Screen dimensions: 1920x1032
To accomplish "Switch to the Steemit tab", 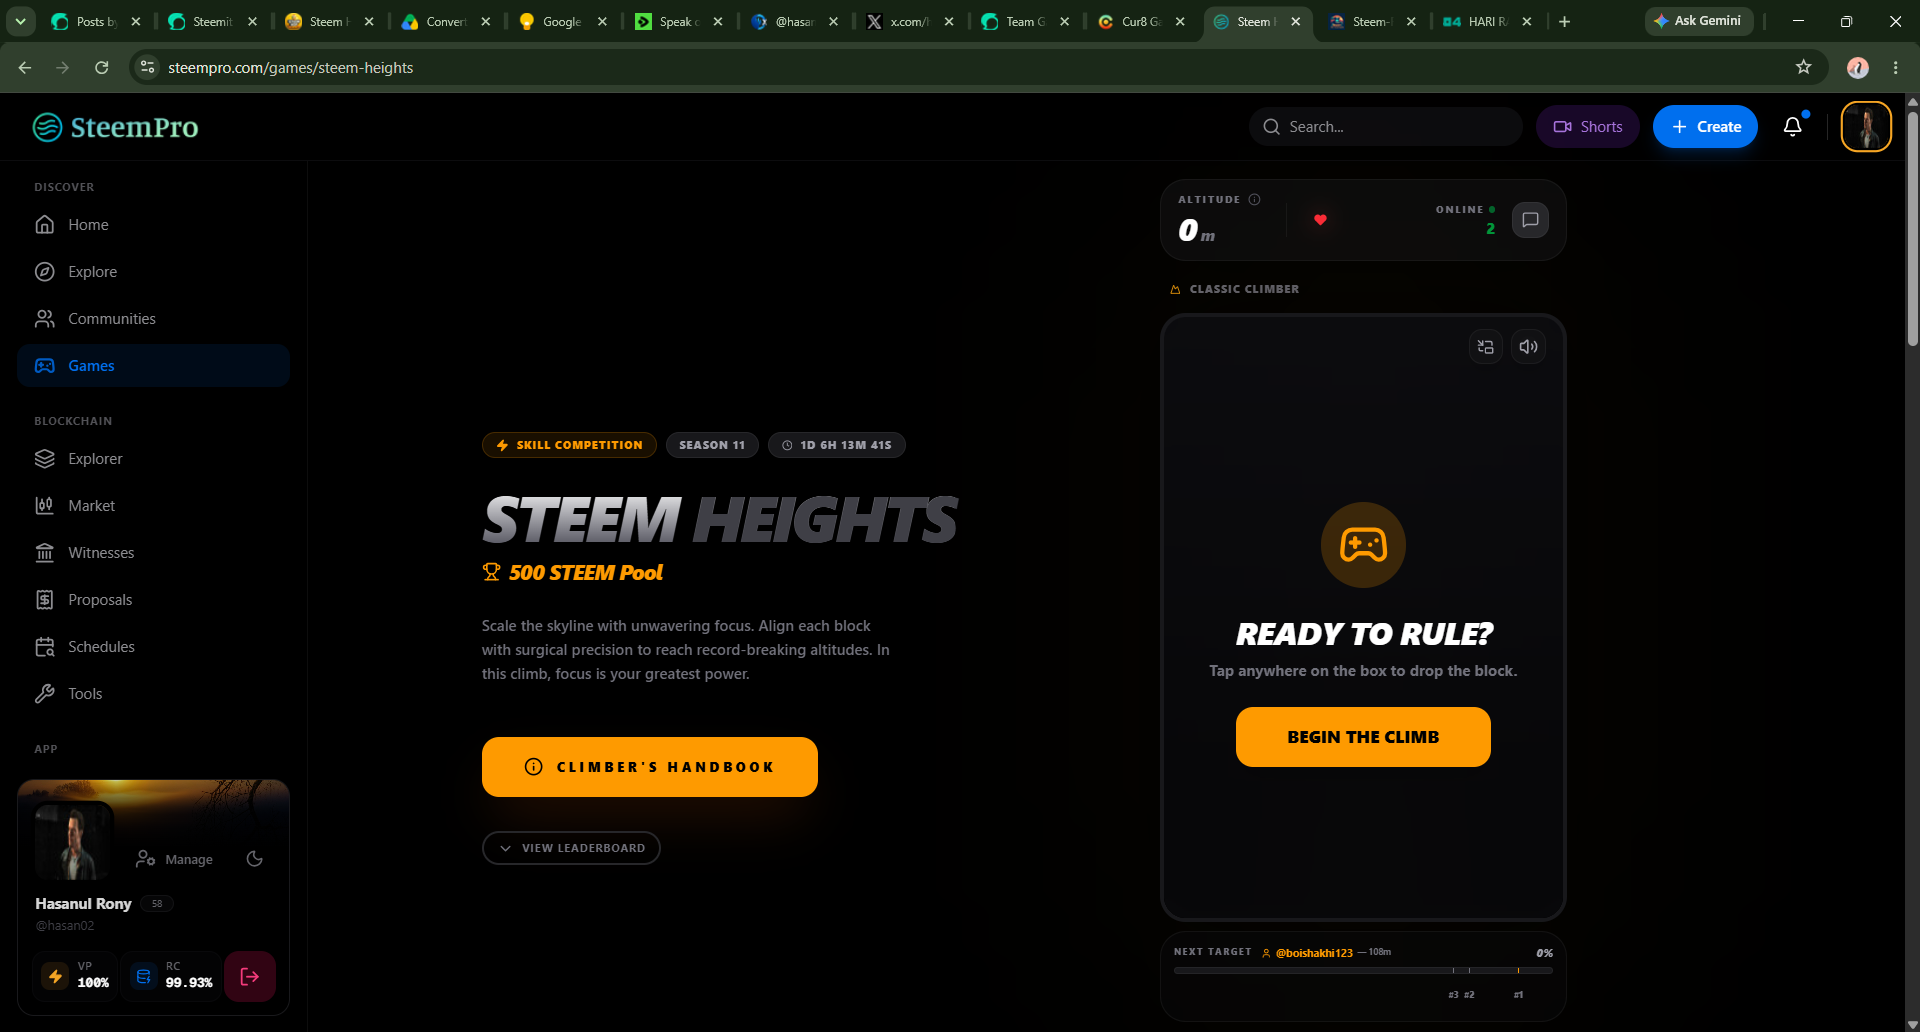I will point(212,21).
